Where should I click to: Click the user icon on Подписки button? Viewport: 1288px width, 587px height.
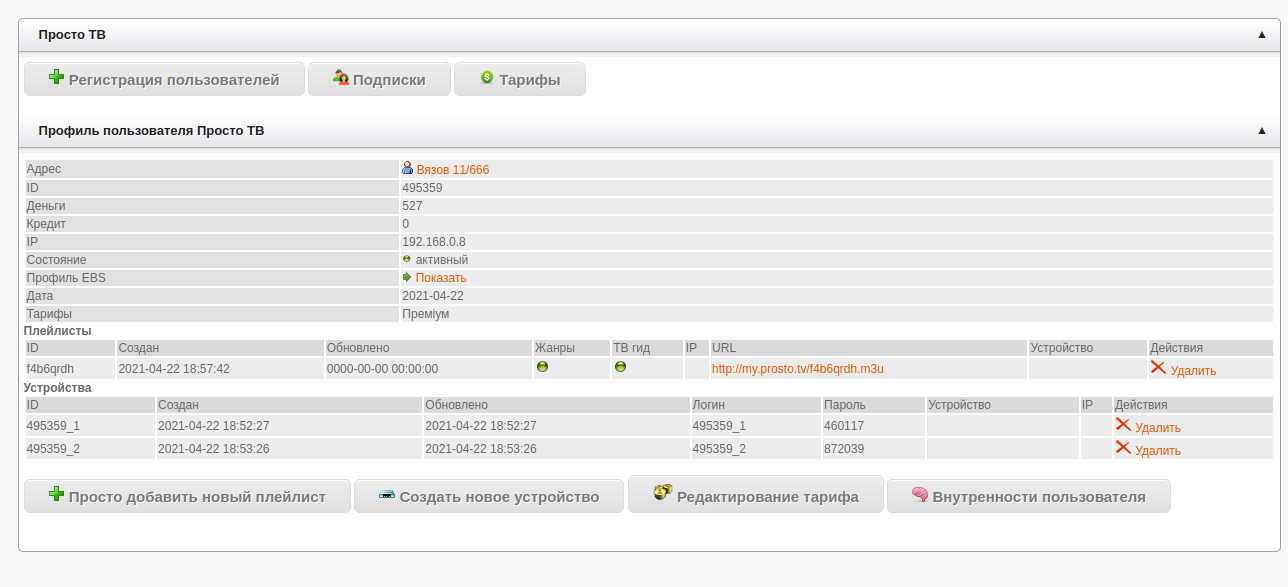click(x=340, y=78)
